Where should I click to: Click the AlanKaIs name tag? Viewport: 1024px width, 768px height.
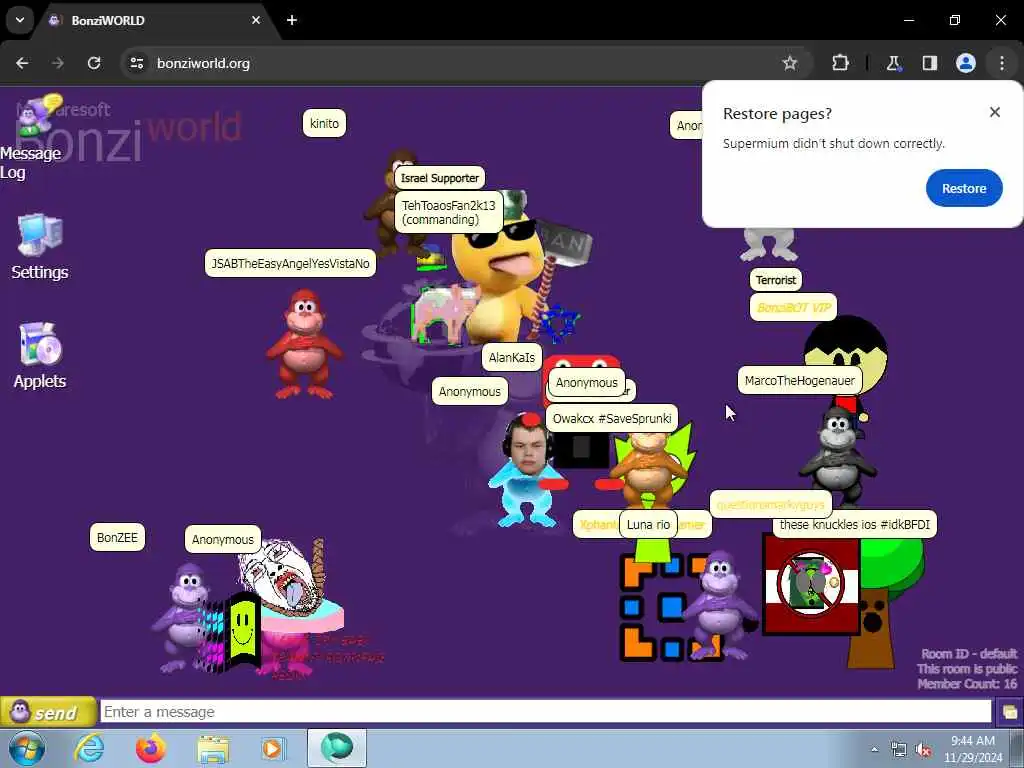point(511,357)
